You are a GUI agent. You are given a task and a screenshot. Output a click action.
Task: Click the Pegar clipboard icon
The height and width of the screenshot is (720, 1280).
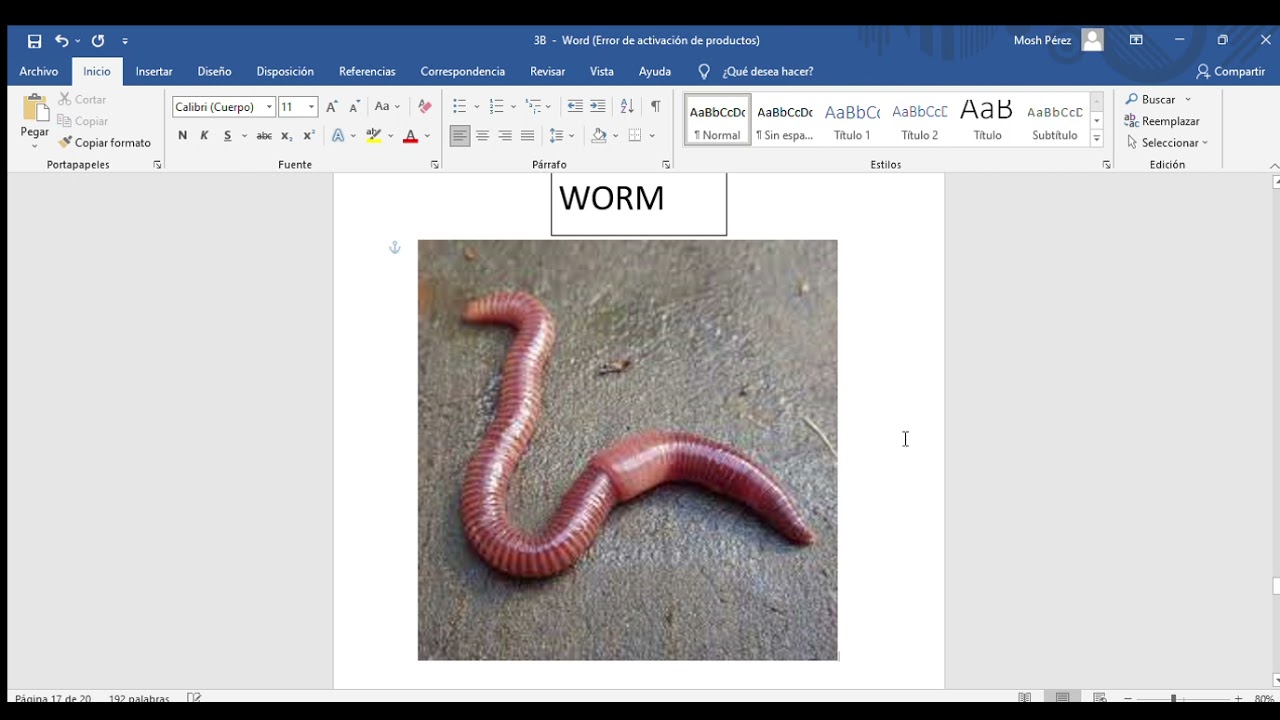click(x=35, y=110)
